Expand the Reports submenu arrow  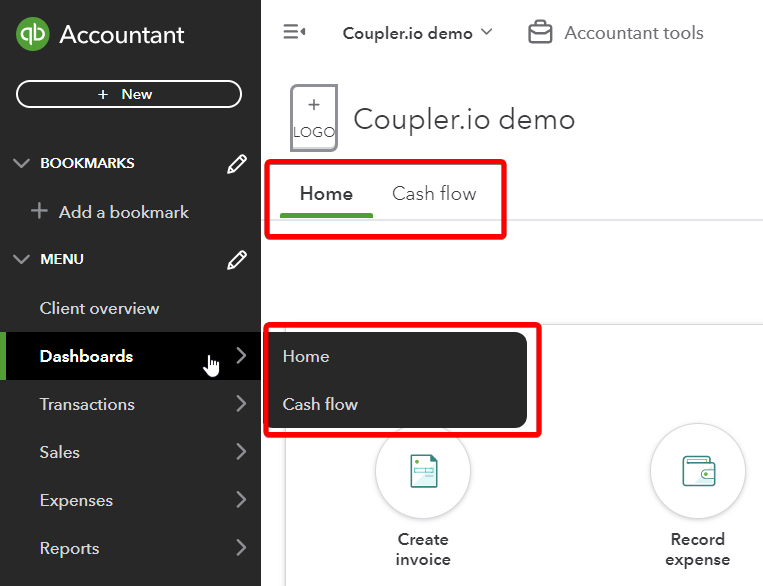point(241,548)
